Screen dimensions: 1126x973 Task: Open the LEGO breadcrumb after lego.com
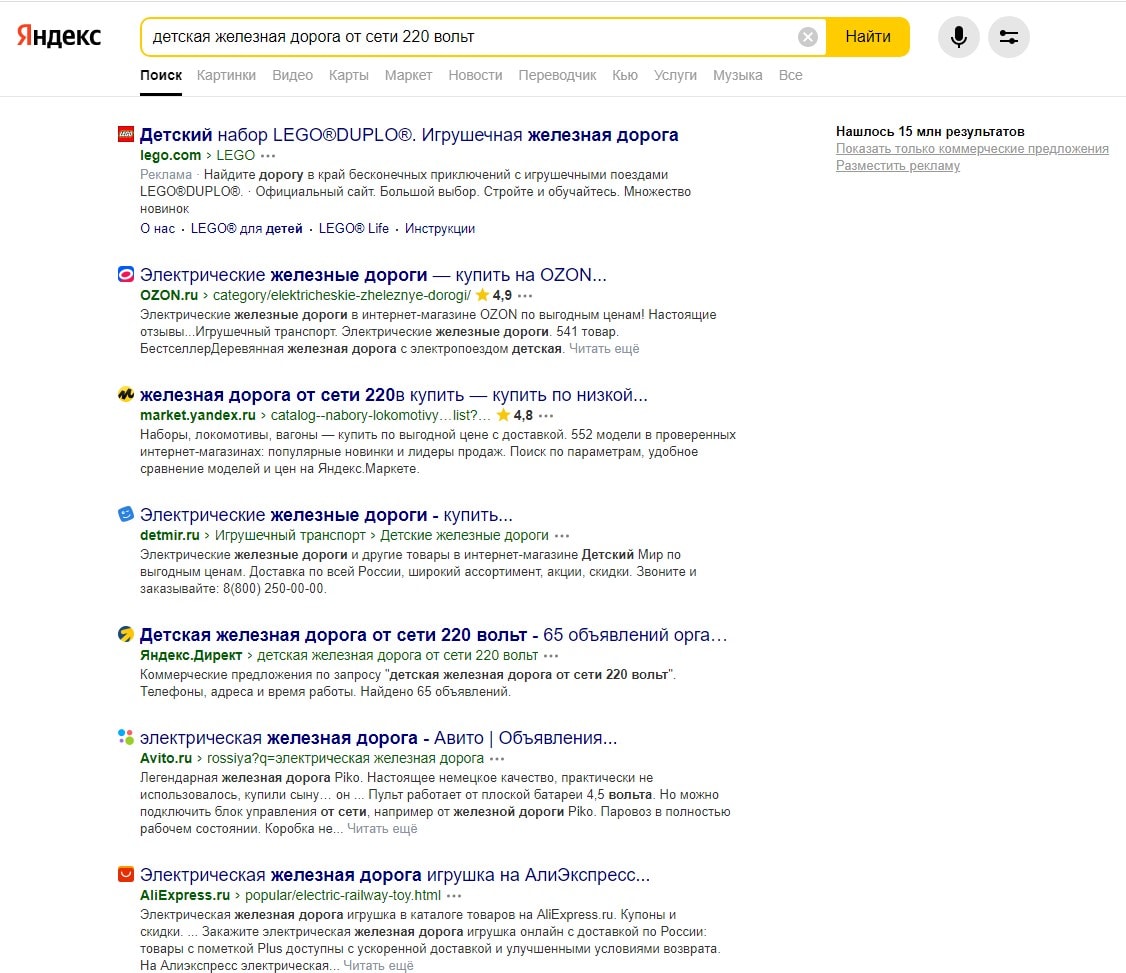click(236, 155)
